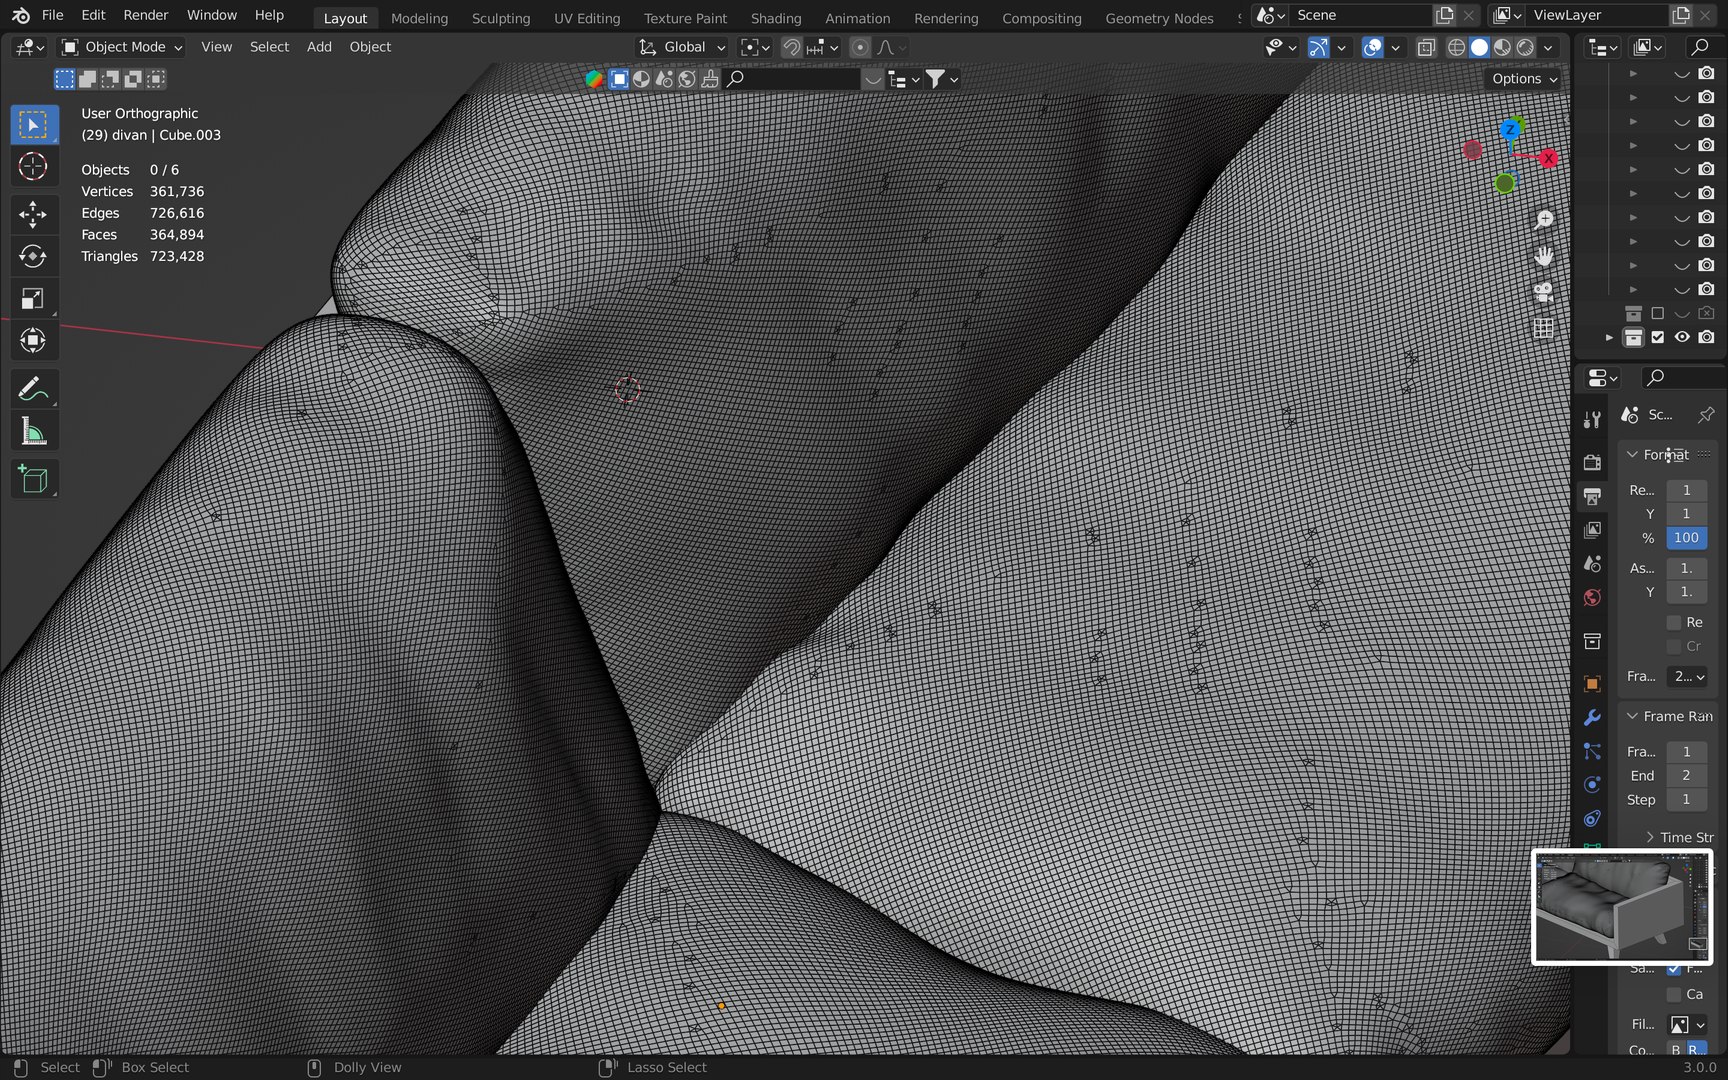Select the Add Cube tool

point(33,480)
